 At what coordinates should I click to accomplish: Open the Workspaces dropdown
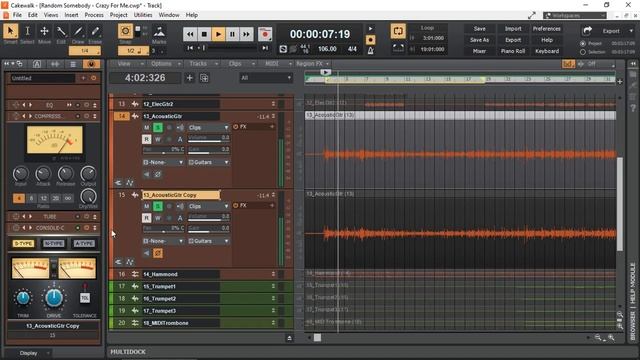575,16
